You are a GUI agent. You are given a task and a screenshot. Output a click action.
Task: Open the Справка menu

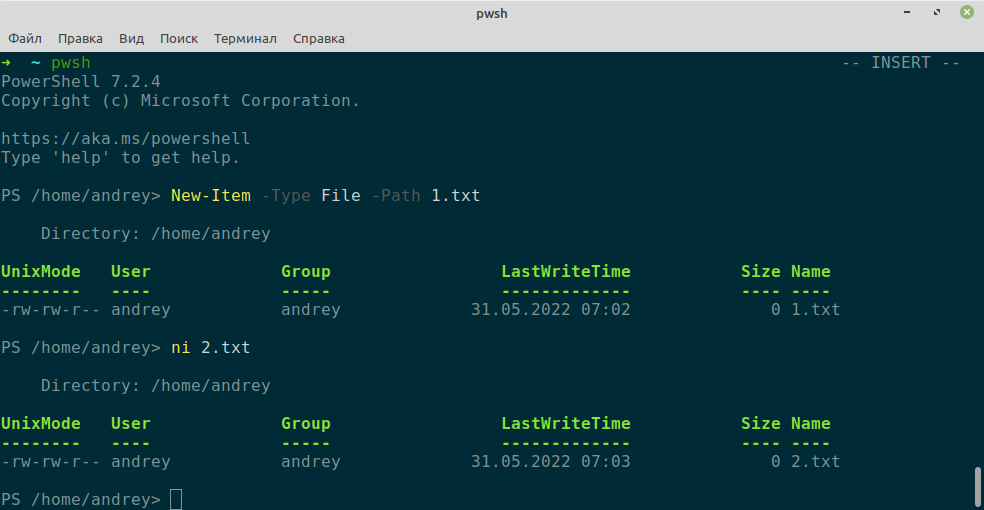[x=318, y=39]
